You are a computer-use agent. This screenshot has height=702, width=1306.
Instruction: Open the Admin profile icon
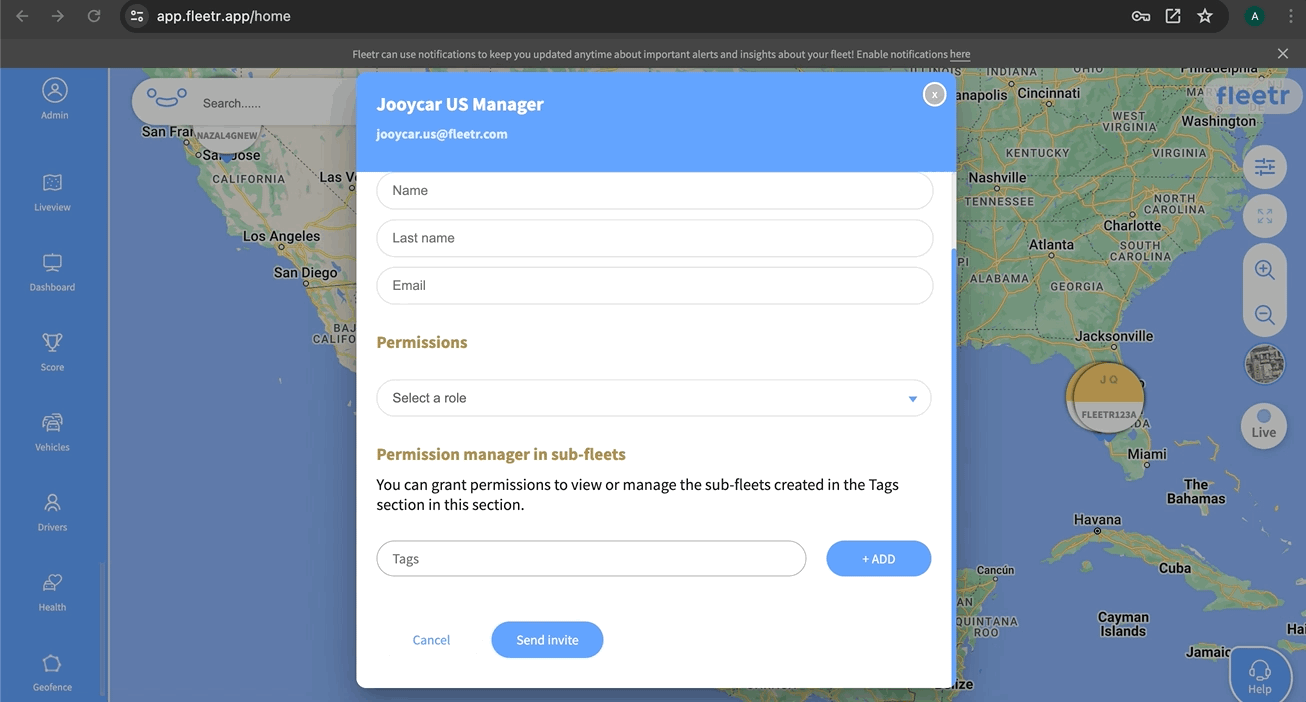(54, 98)
